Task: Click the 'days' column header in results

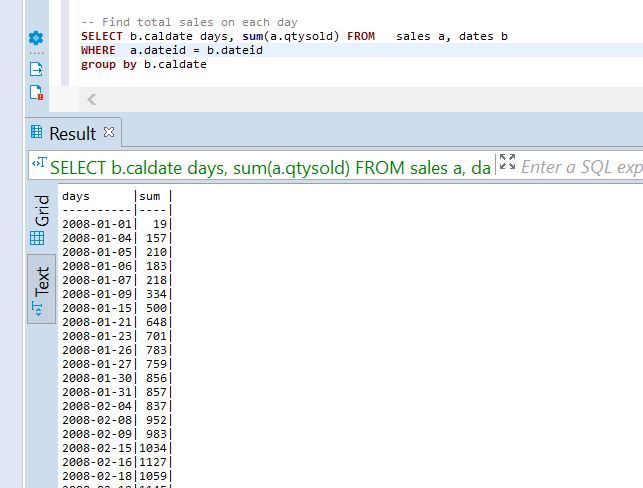Action: pos(76,197)
